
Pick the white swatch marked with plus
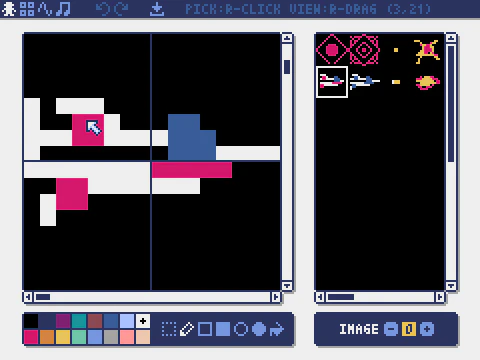tap(143, 321)
